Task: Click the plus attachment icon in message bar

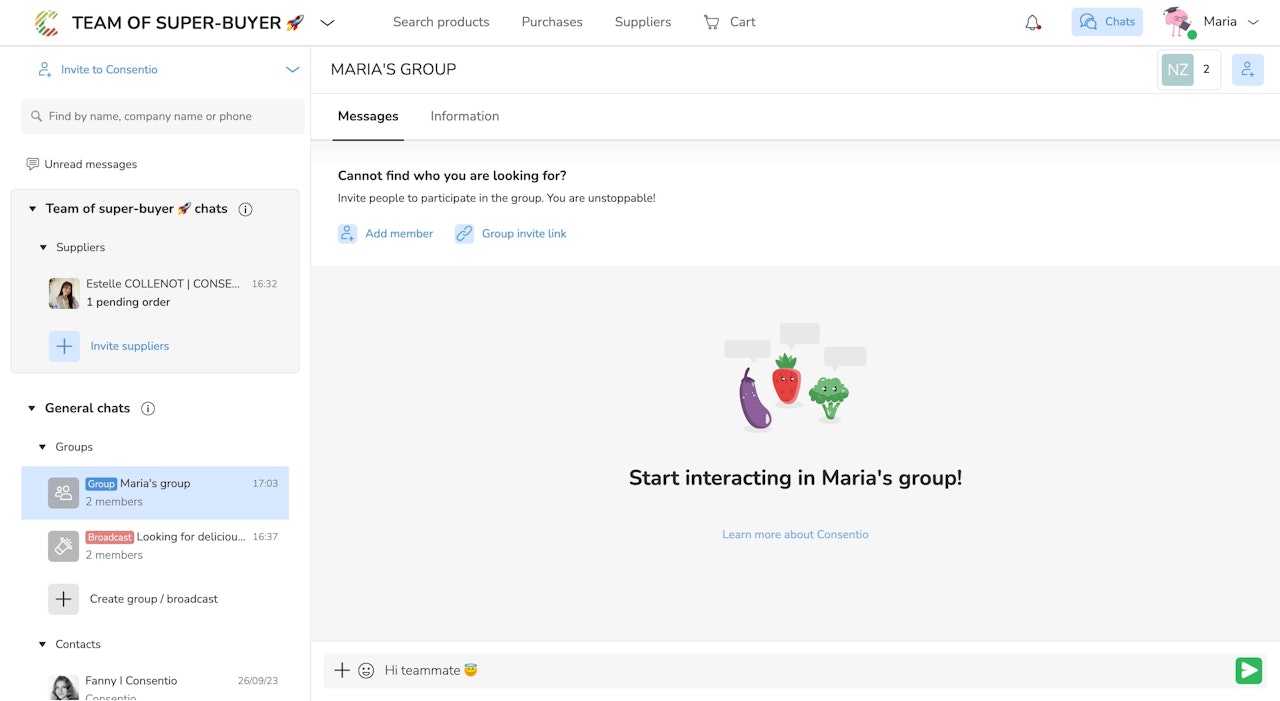Action: pyautogui.click(x=342, y=671)
